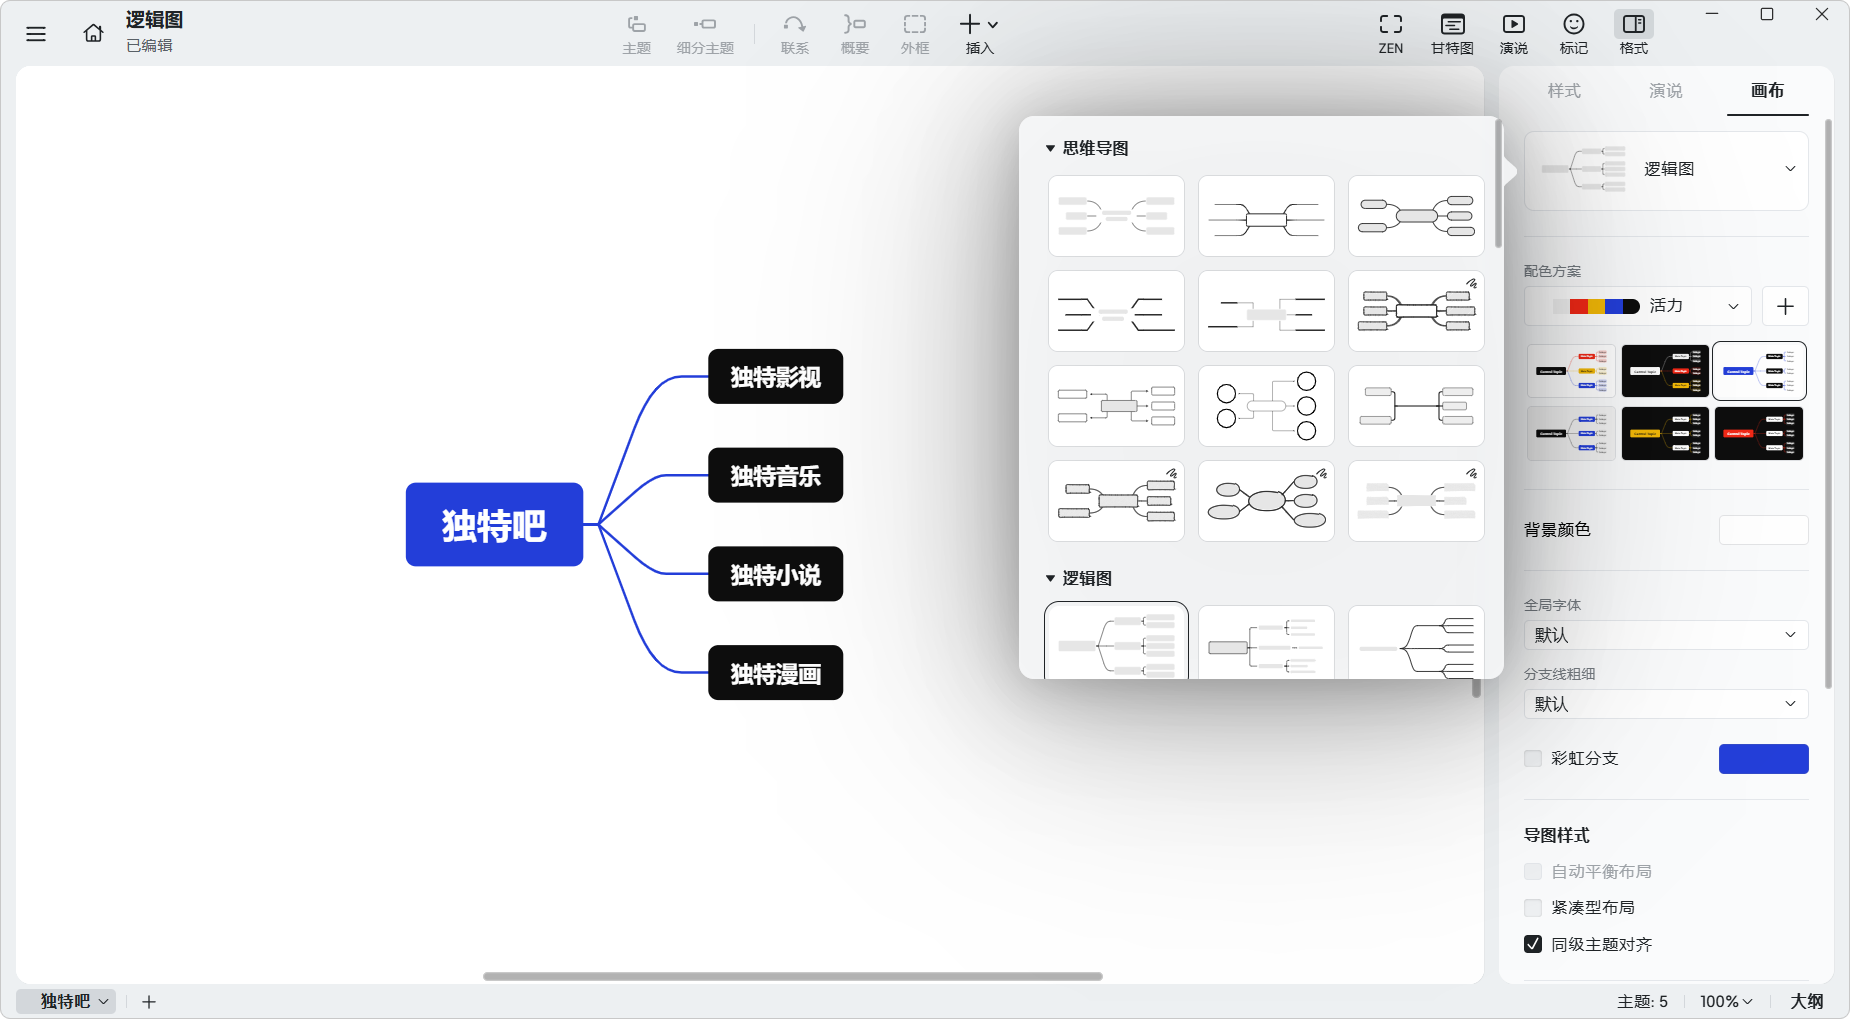The height and width of the screenshot is (1019, 1850).
Task: Insert a new 主题 (topic)
Action: pyautogui.click(x=635, y=33)
